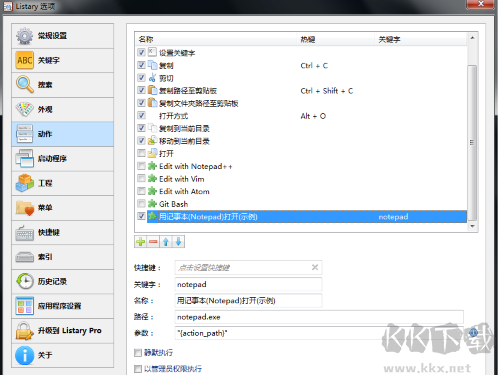
Task: Uncheck the 复制 action checkbox
Action: pos(141,65)
